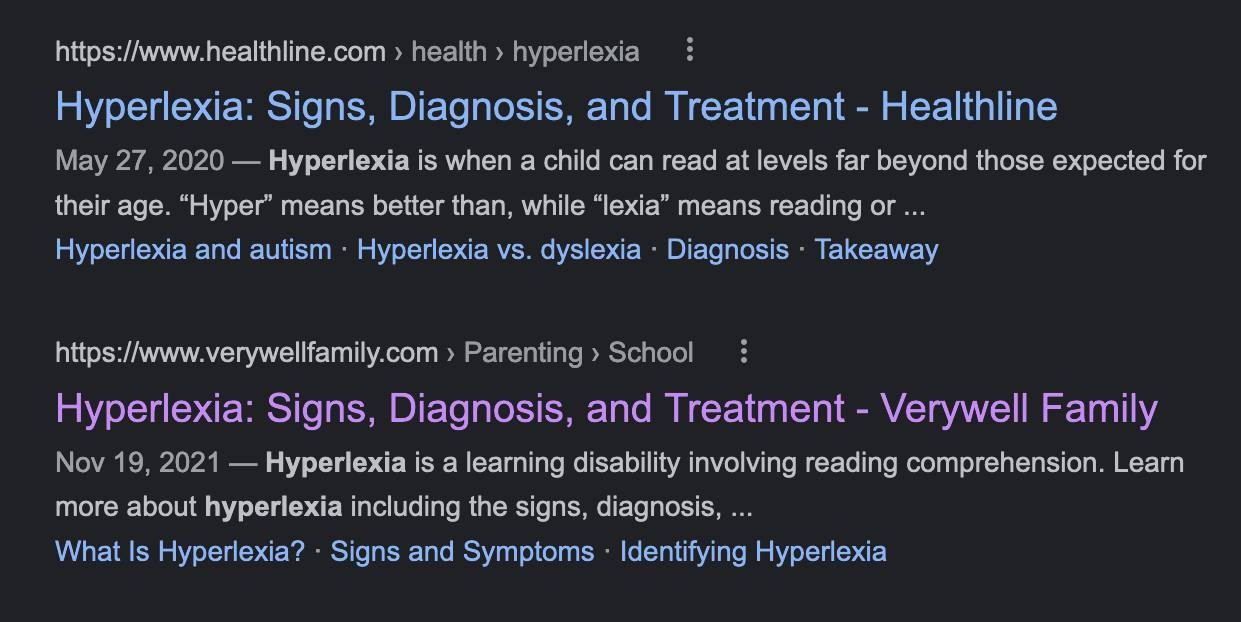This screenshot has height=622, width=1241.
Task: Click the 'May 27, 2020' date in the snippet
Action: click(x=140, y=160)
